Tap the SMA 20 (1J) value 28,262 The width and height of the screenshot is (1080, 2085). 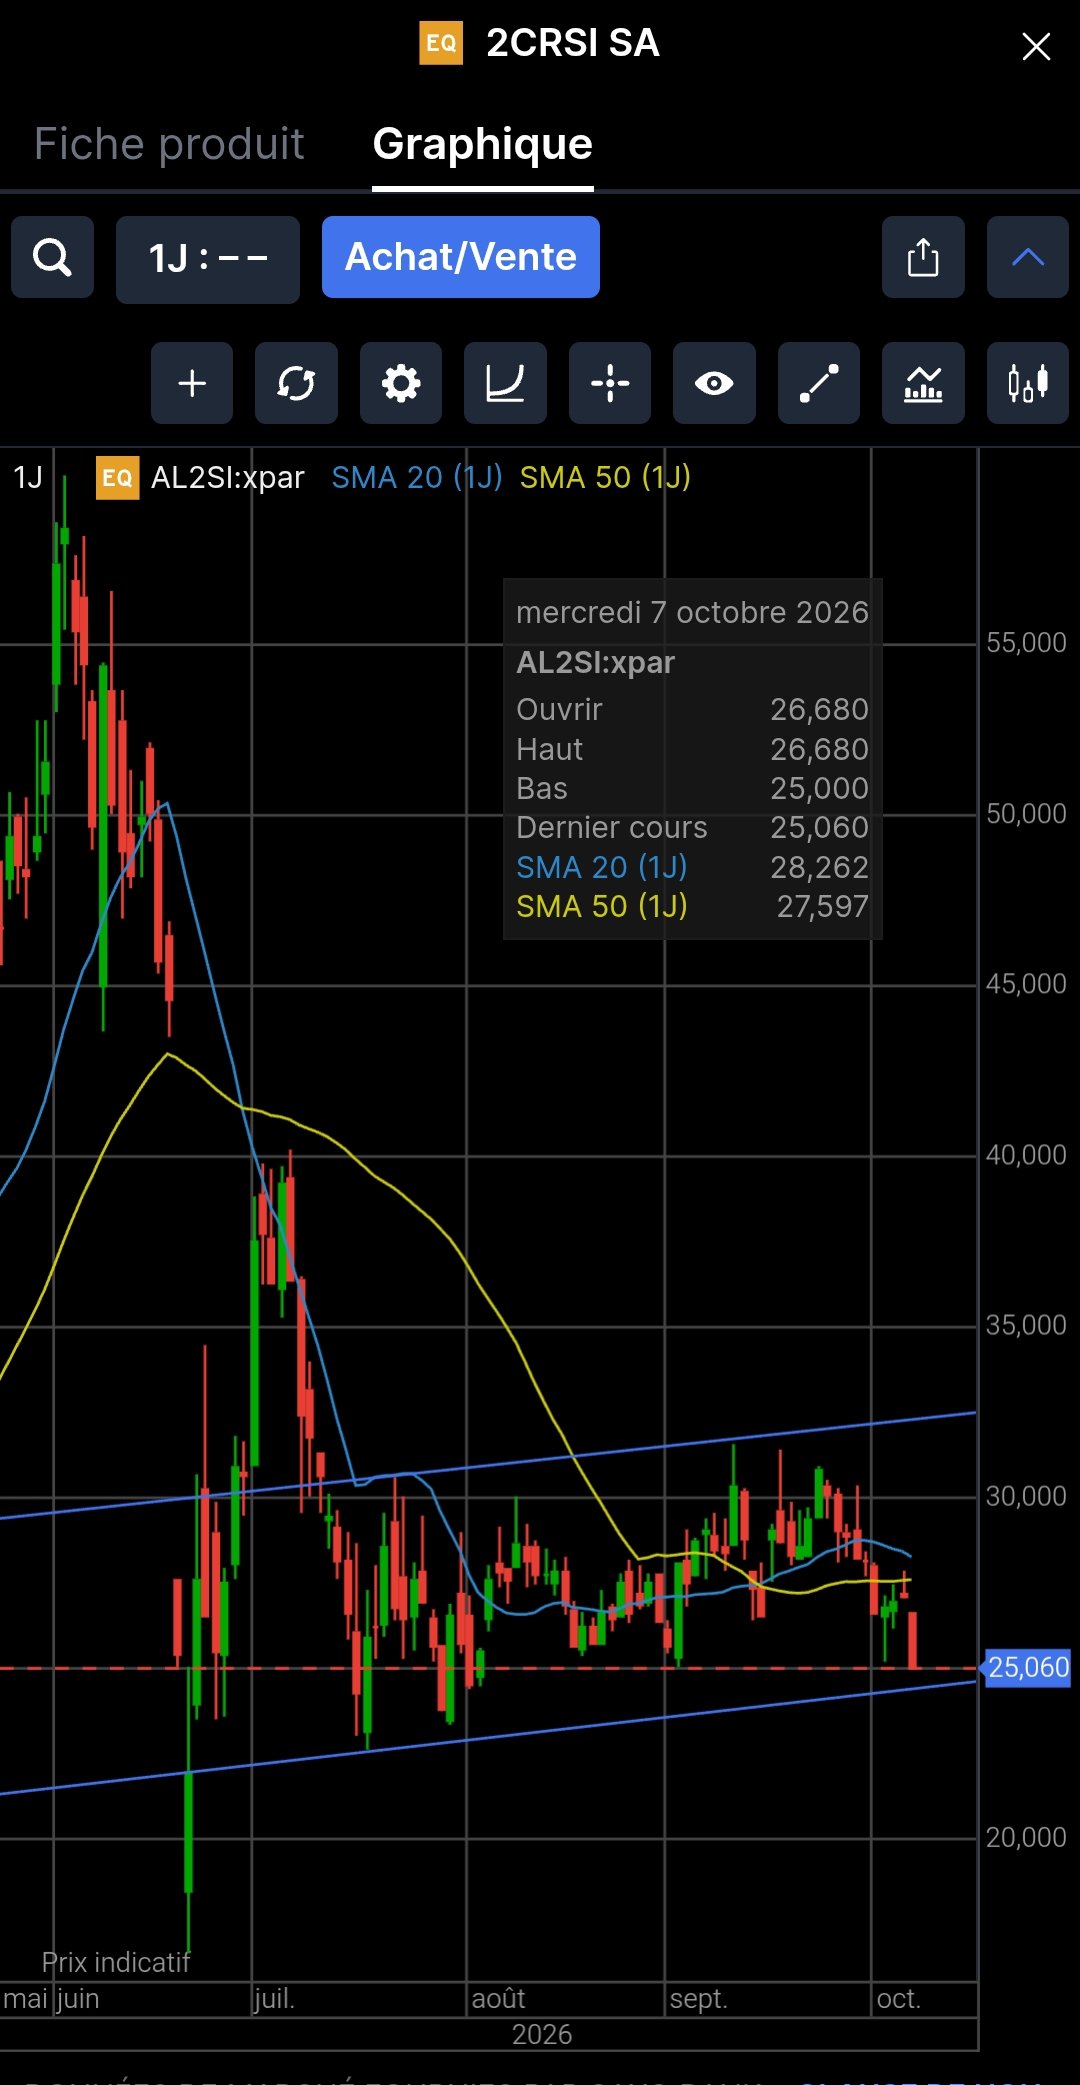click(819, 867)
